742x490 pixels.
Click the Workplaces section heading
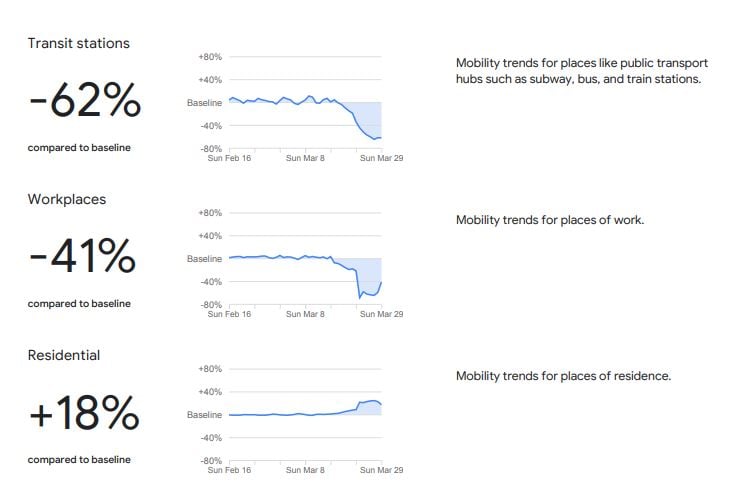click(67, 199)
